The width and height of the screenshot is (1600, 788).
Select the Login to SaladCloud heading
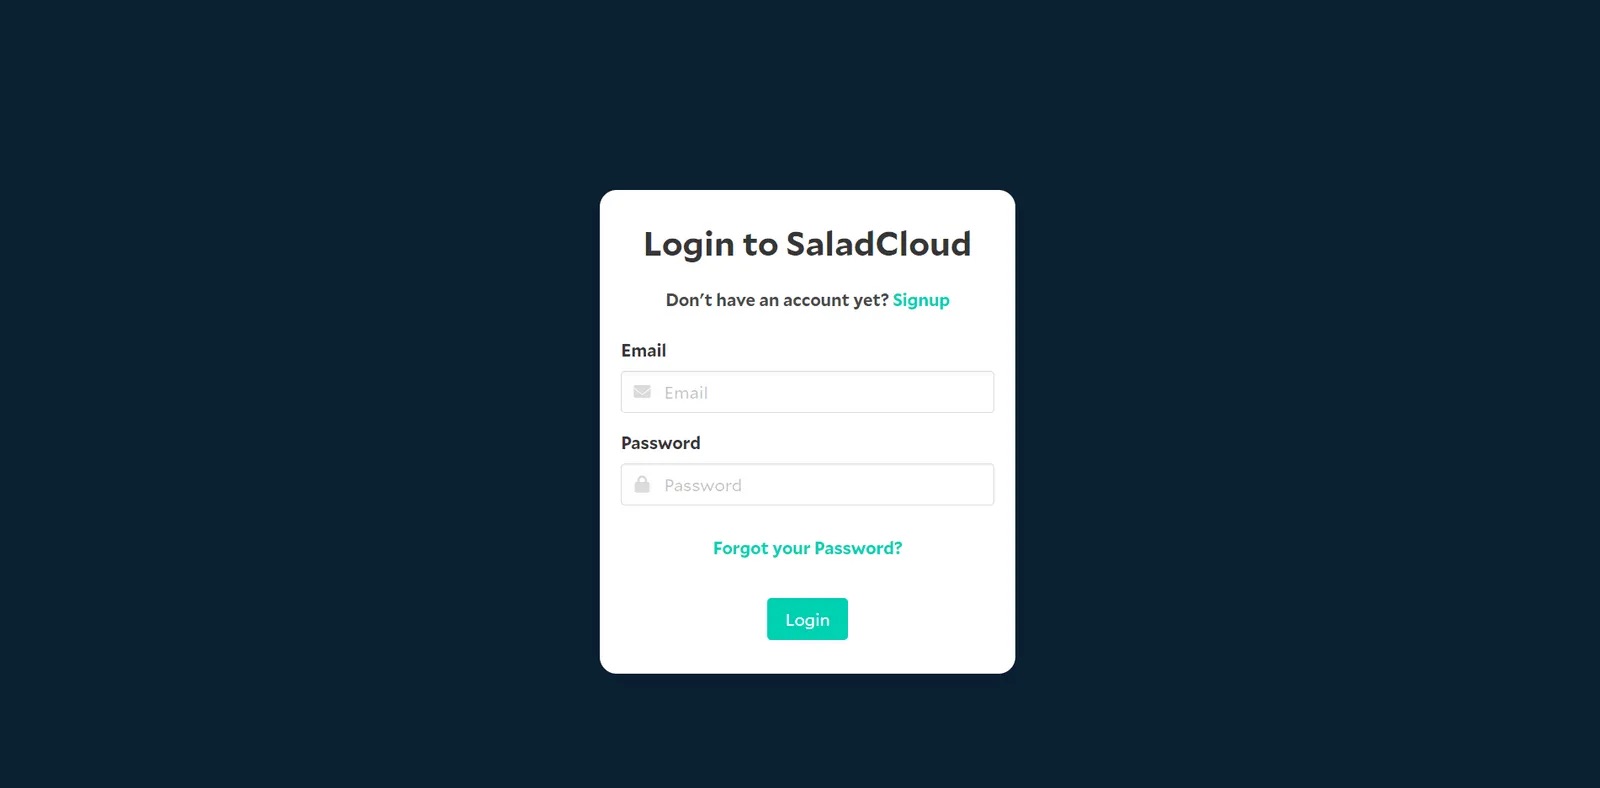[807, 244]
